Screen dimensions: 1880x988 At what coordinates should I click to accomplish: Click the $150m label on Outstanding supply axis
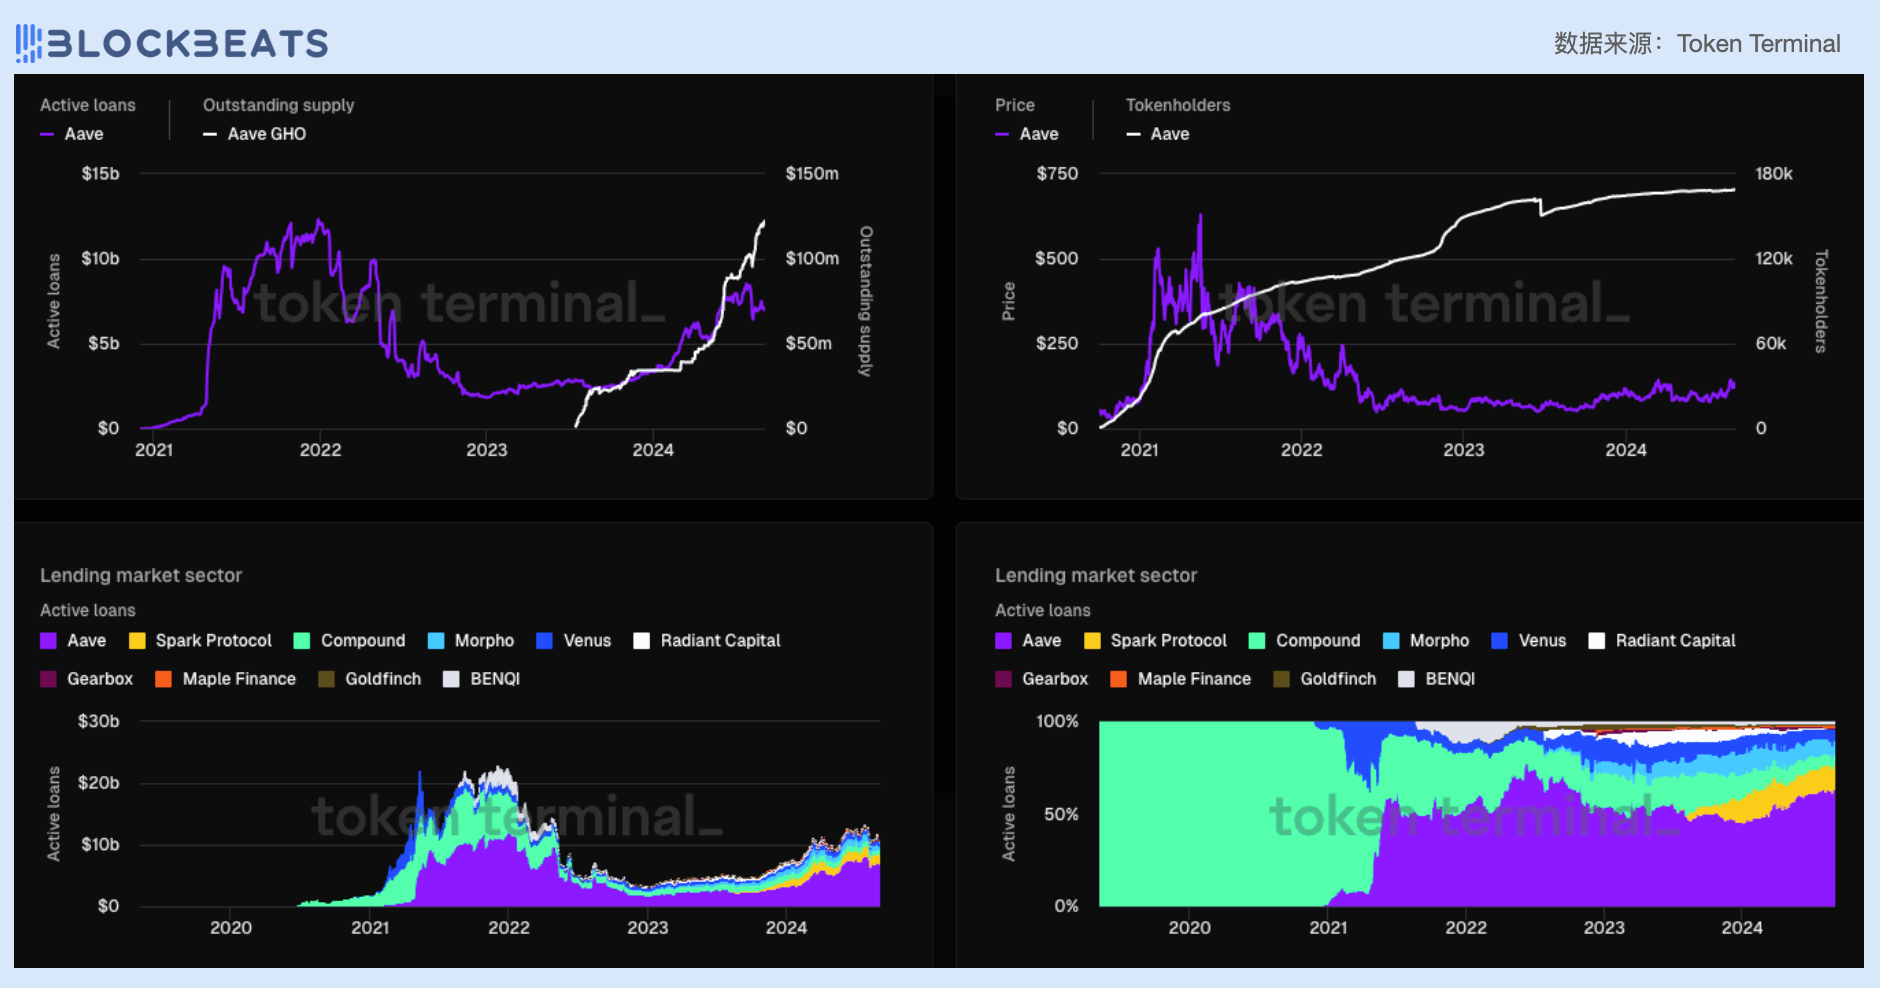(811, 174)
